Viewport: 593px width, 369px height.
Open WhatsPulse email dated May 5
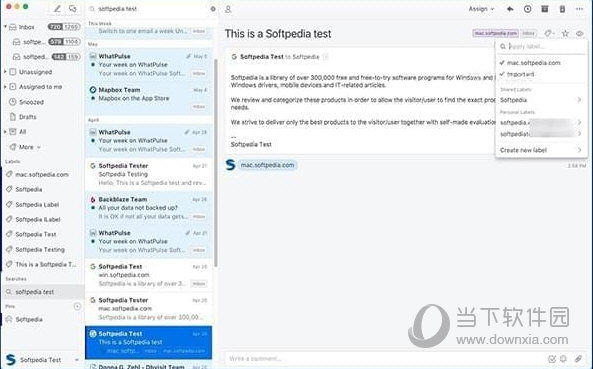click(x=149, y=65)
